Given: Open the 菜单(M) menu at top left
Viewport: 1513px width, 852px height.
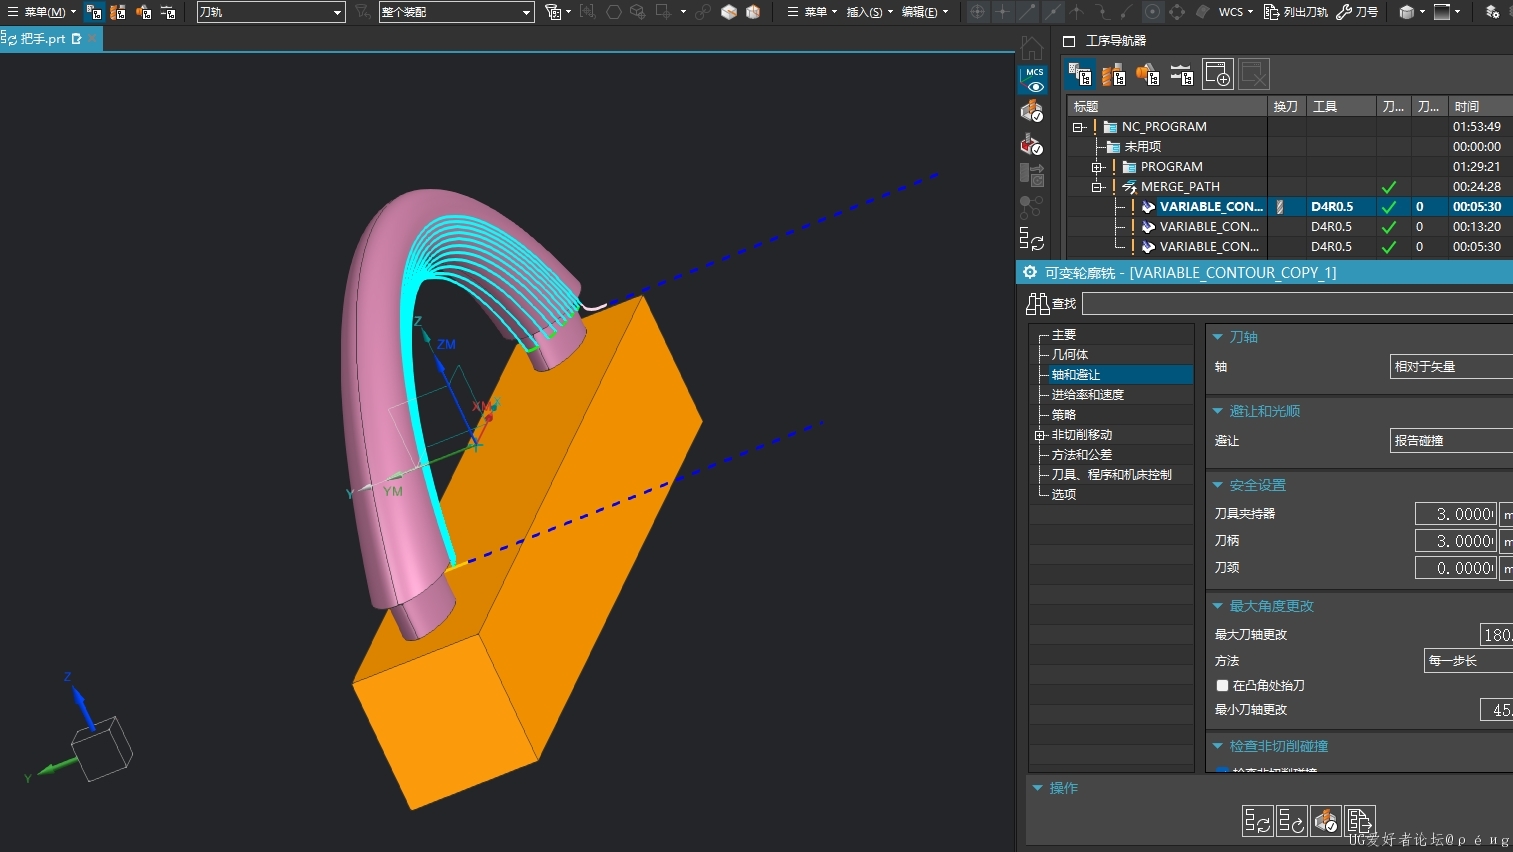Looking at the screenshot, I should (x=40, y=12).
